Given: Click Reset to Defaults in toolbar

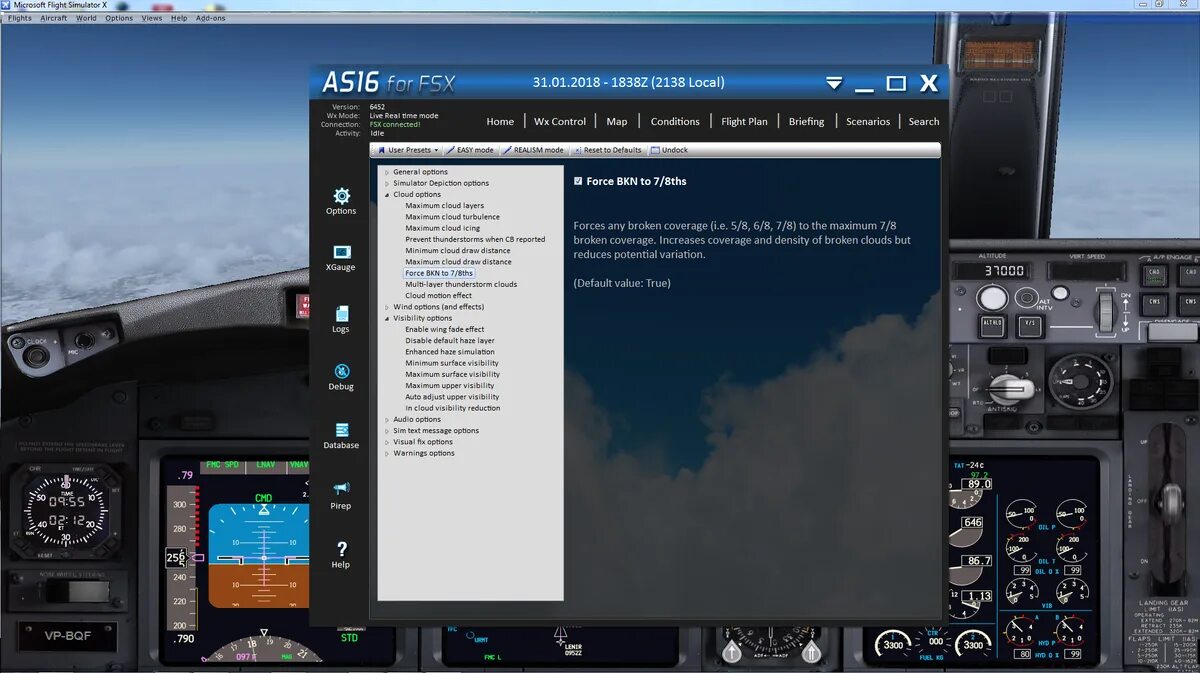Looking at the screenshot, I should pyautogui.click(x=607, y=150).
